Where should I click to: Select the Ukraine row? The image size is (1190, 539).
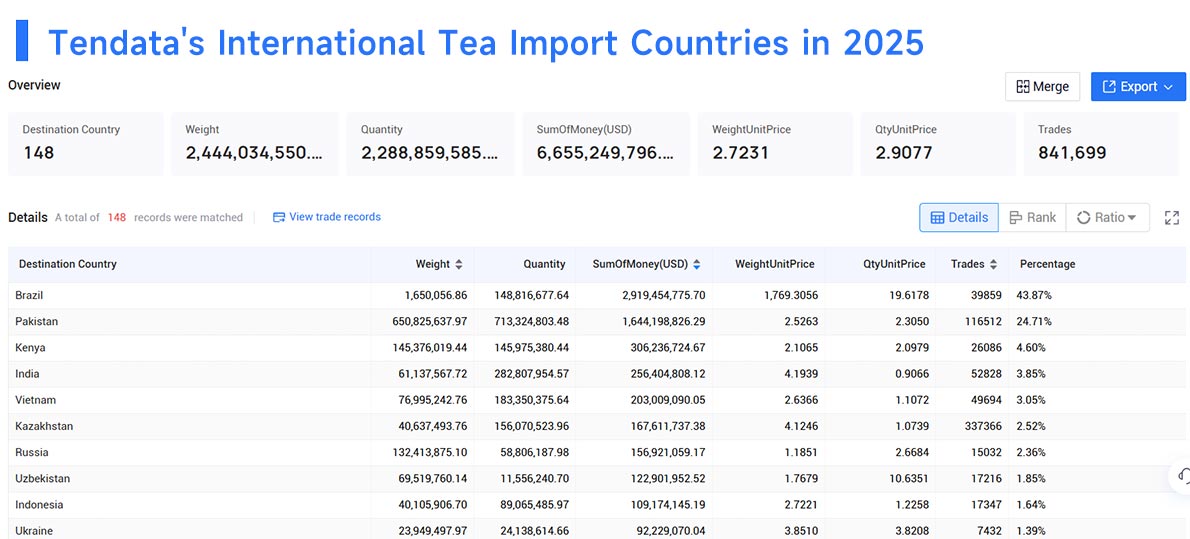tap(597, 530)
